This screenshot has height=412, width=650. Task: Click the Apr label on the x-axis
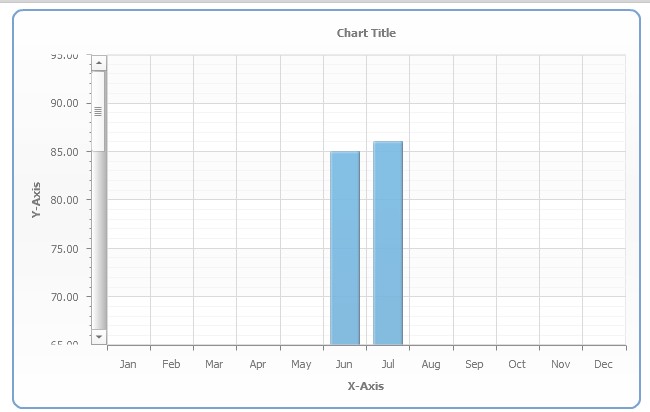coord(258,365)
